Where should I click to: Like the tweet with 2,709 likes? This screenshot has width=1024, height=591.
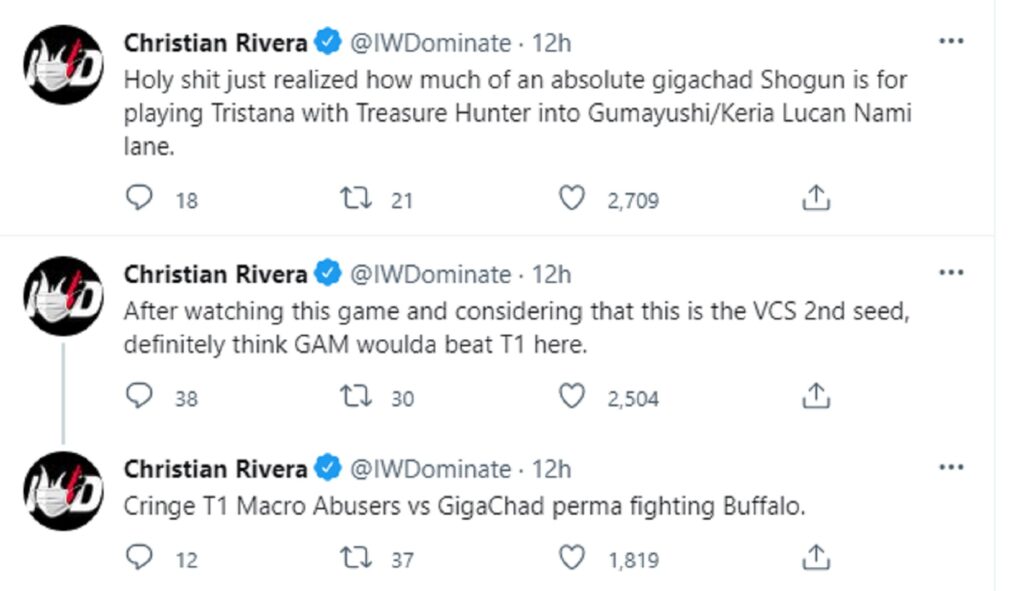tap(571, 199)
